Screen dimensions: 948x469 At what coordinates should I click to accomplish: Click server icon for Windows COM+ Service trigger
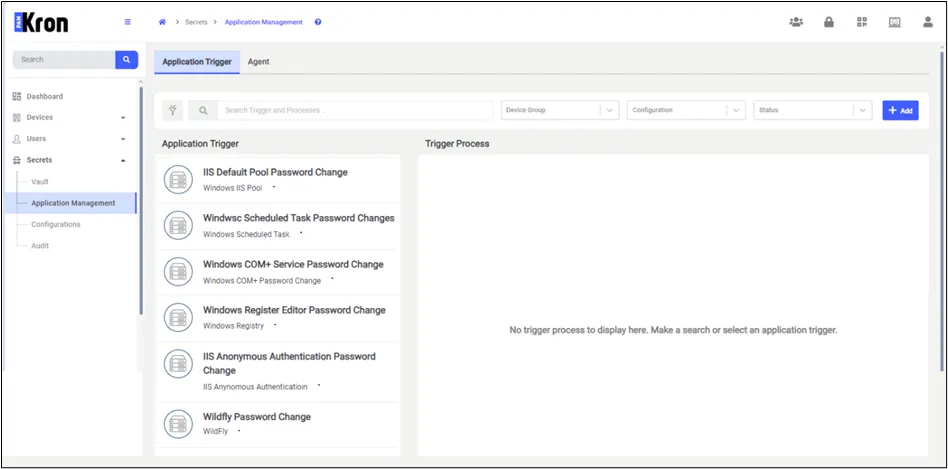[x=178, y=272]
